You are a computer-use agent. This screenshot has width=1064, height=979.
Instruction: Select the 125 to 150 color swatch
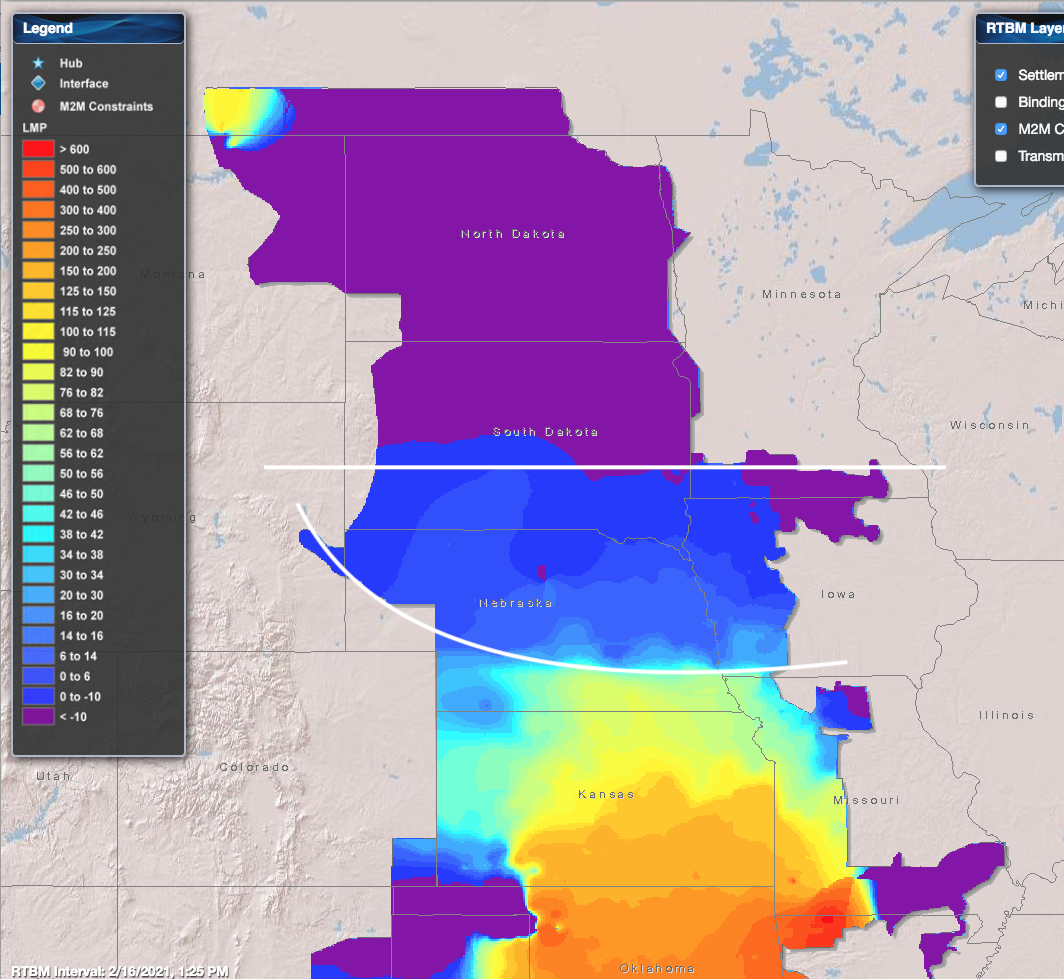coord(38,291)
